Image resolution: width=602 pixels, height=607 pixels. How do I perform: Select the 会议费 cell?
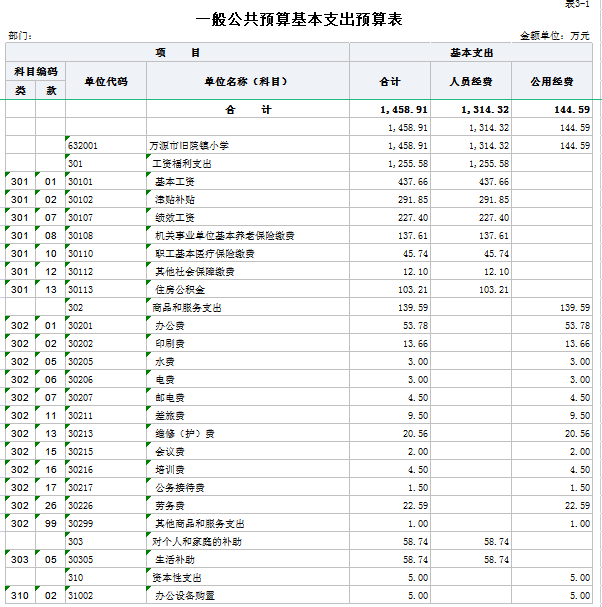[x=248, y=451]
